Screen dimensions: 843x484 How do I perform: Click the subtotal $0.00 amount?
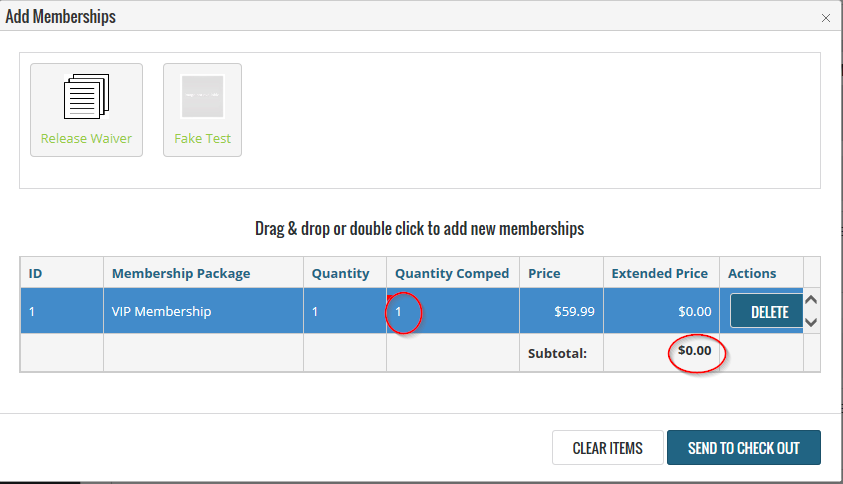[x=695, y=351]
